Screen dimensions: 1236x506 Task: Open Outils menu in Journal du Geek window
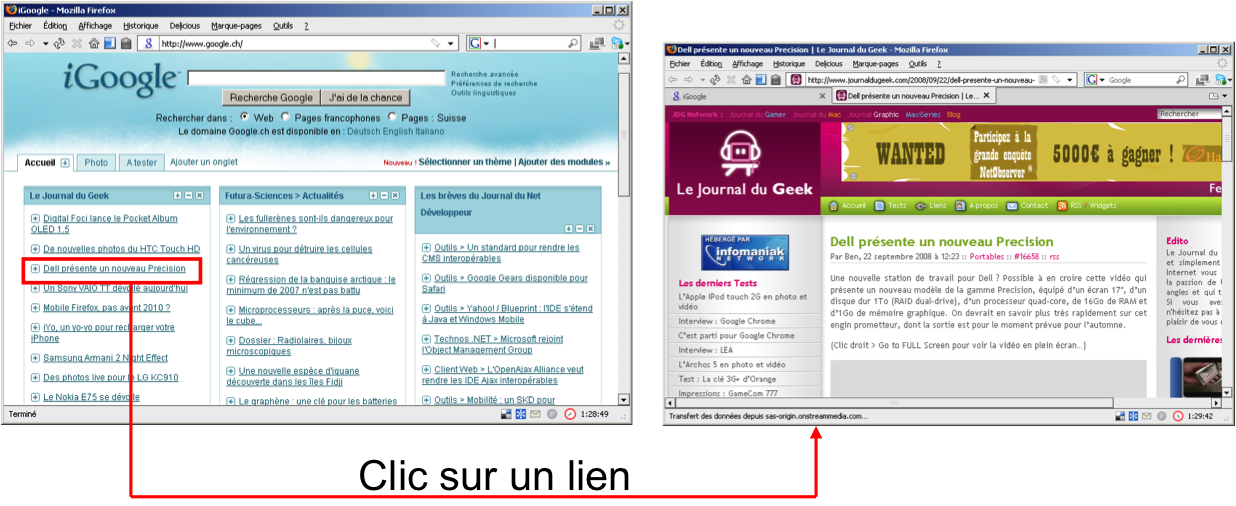tap(917, 63)
